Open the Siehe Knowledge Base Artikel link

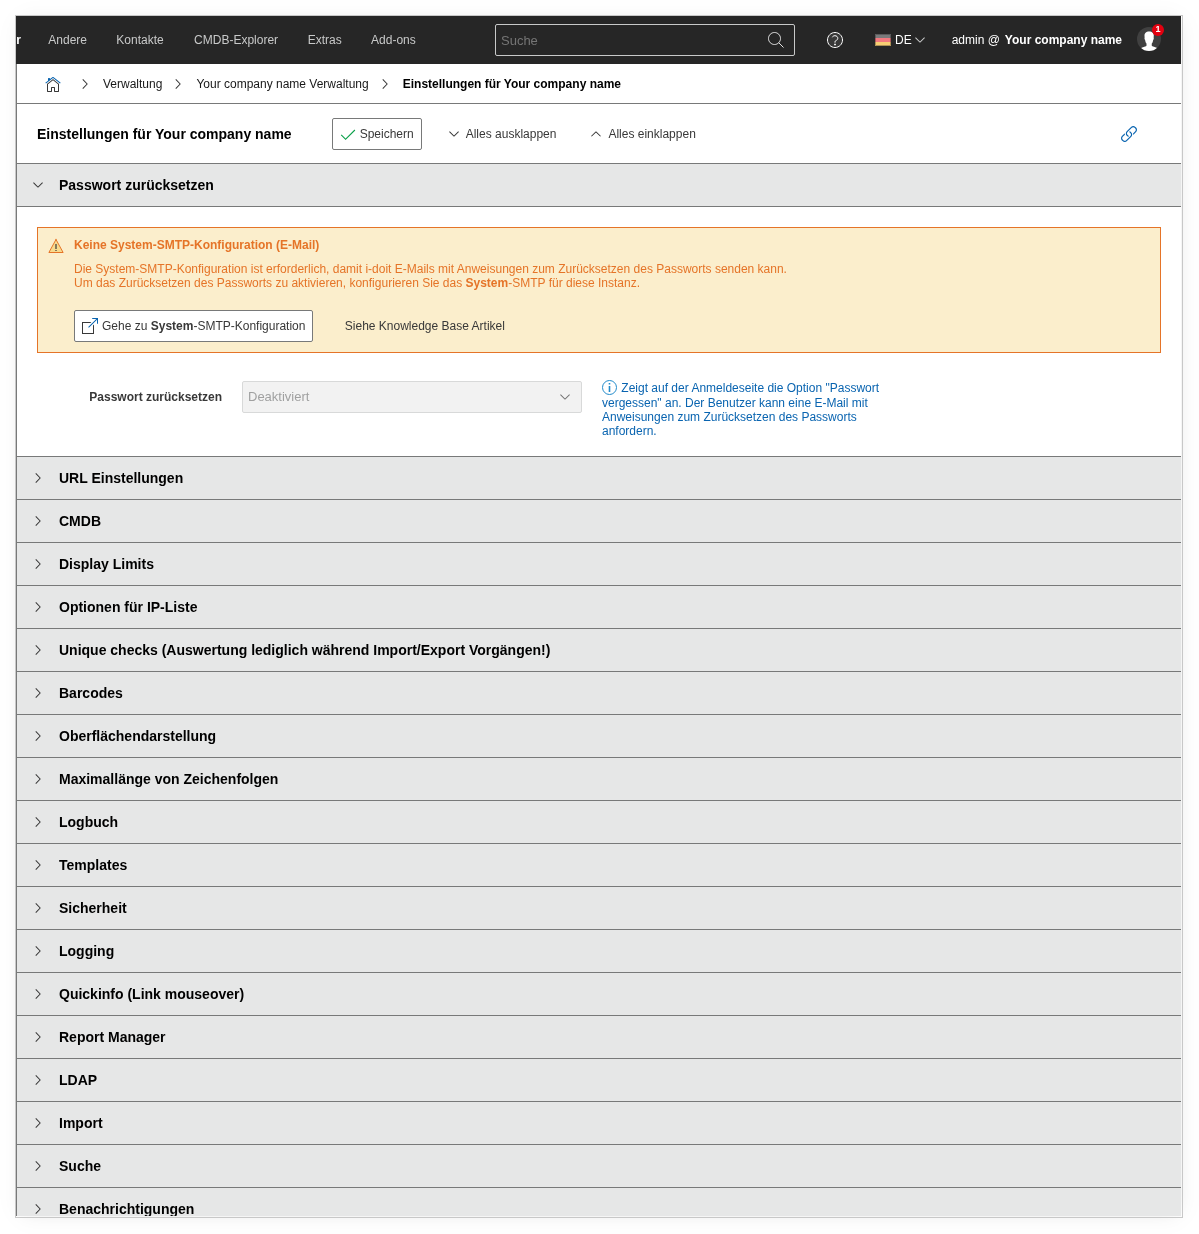click(424, 326)
